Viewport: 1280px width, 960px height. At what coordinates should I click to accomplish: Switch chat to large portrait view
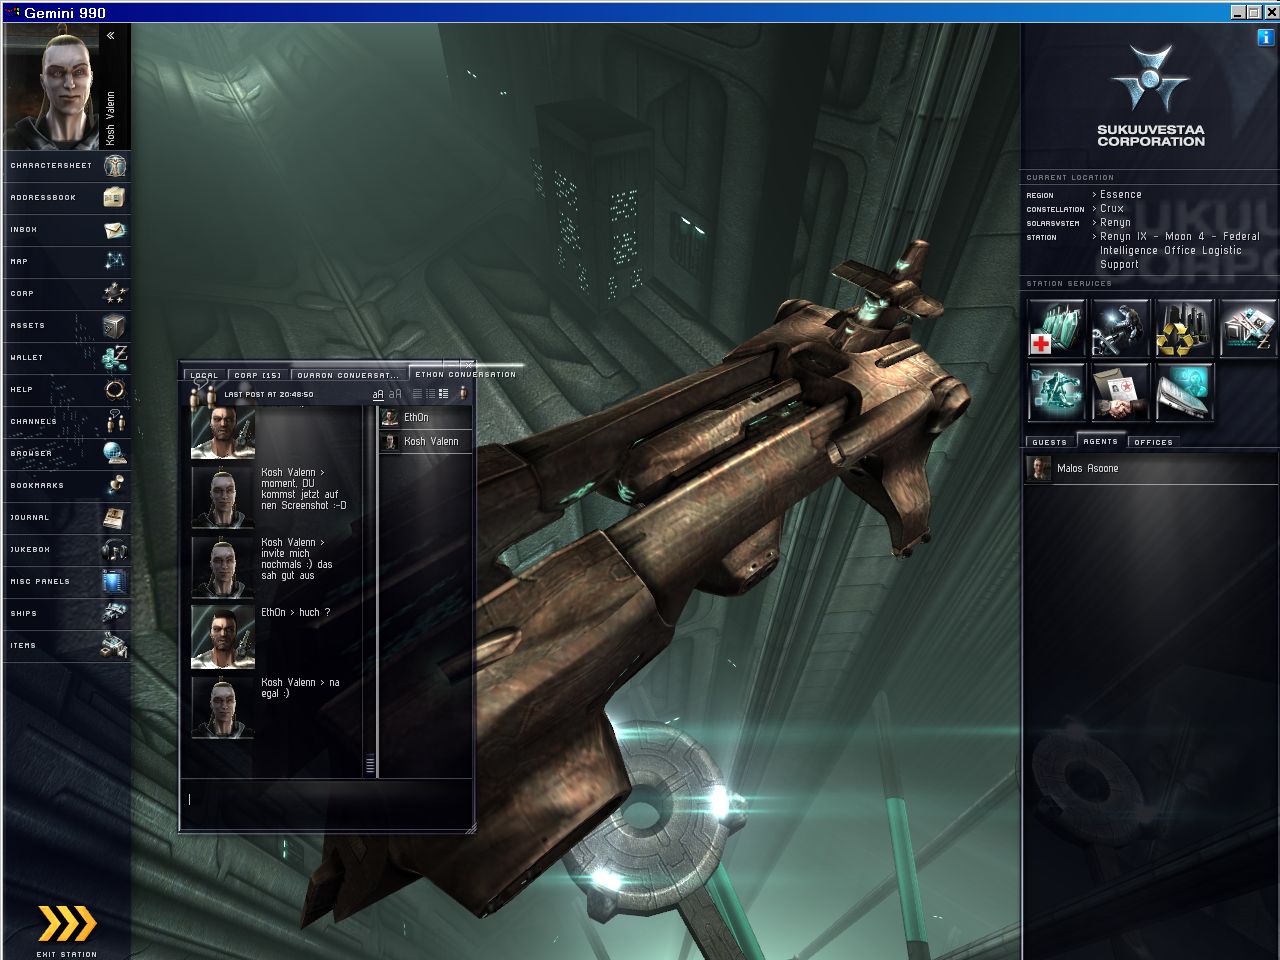pyautogui.click(x=444, y=395)
